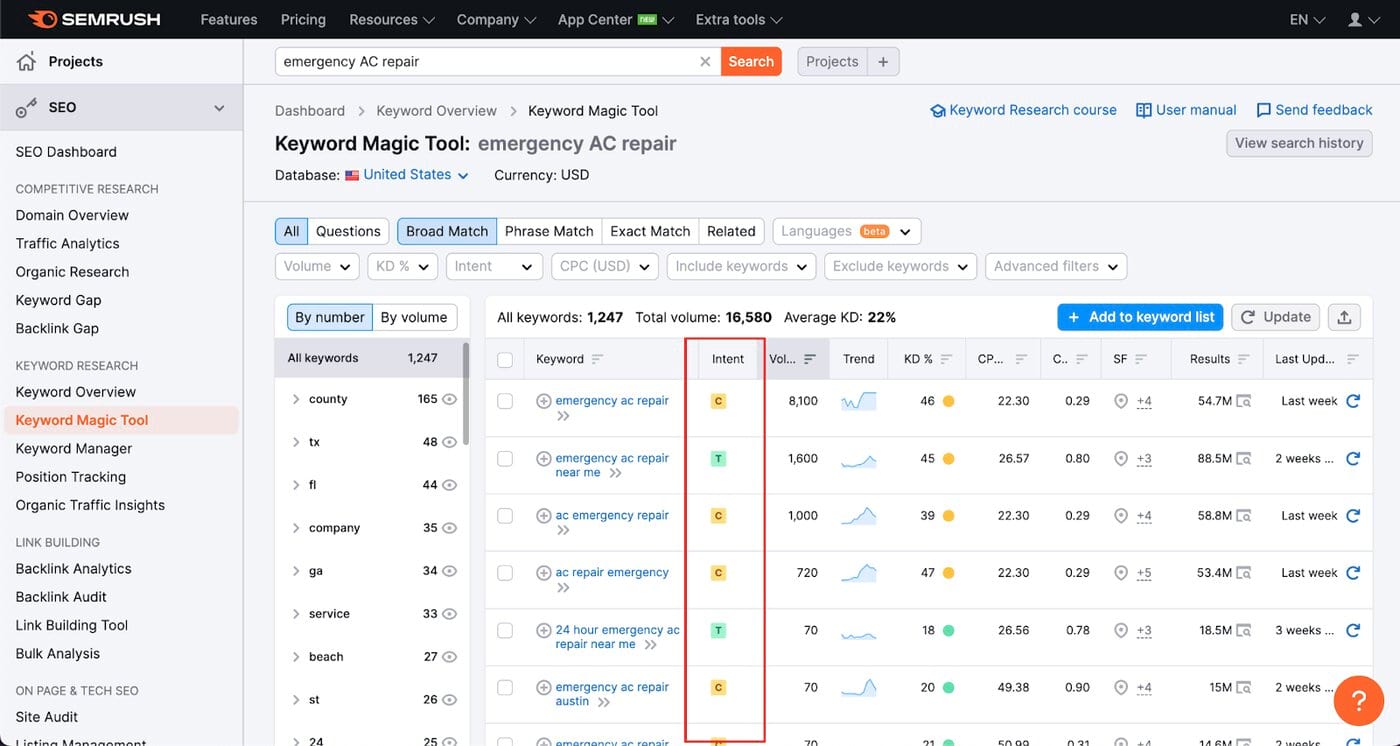
Task: Check the emergency ac repair row checkbox
Action: (505, 401)
